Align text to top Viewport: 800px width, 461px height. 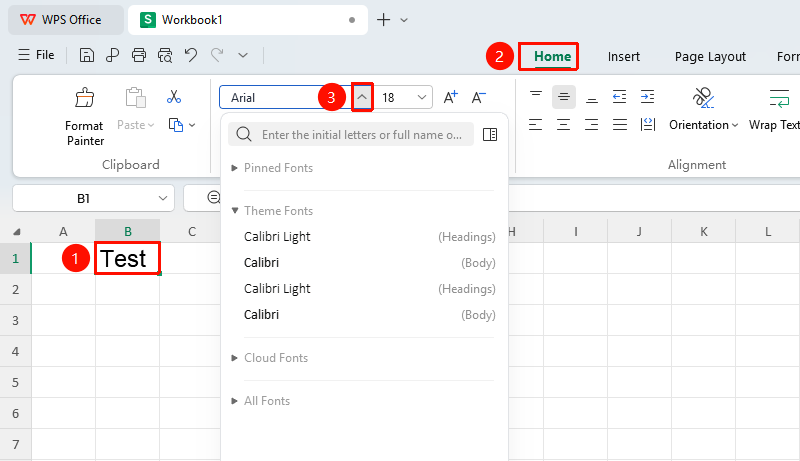pos(536,96)
